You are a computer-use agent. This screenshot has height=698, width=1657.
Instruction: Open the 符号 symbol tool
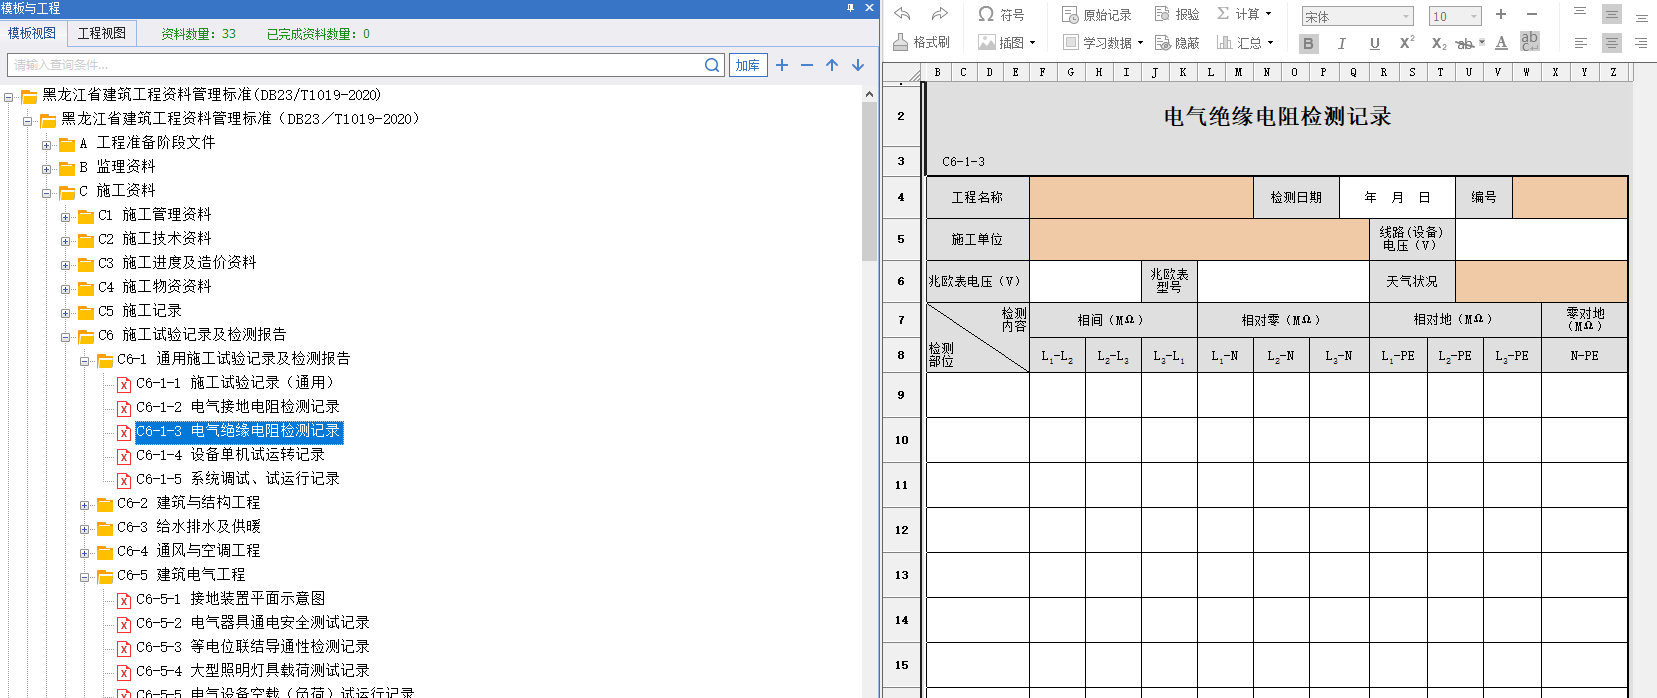[x=1001, y=14]
